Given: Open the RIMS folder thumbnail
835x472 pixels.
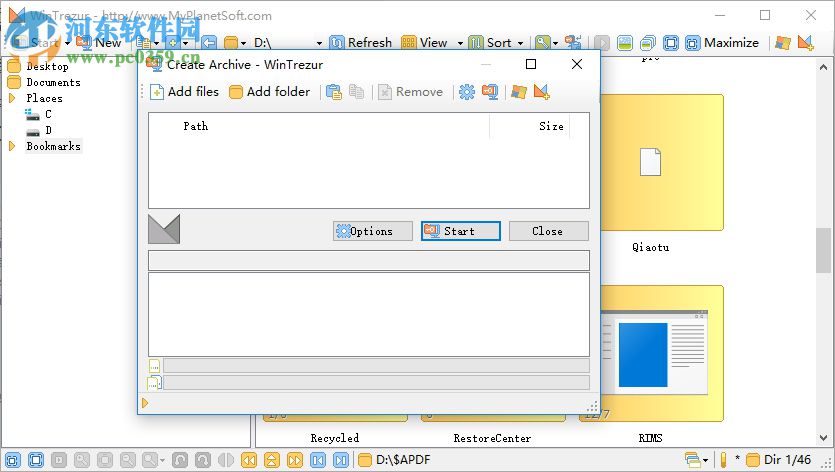Looking at the screenshot, I should (x=651, y=353).
